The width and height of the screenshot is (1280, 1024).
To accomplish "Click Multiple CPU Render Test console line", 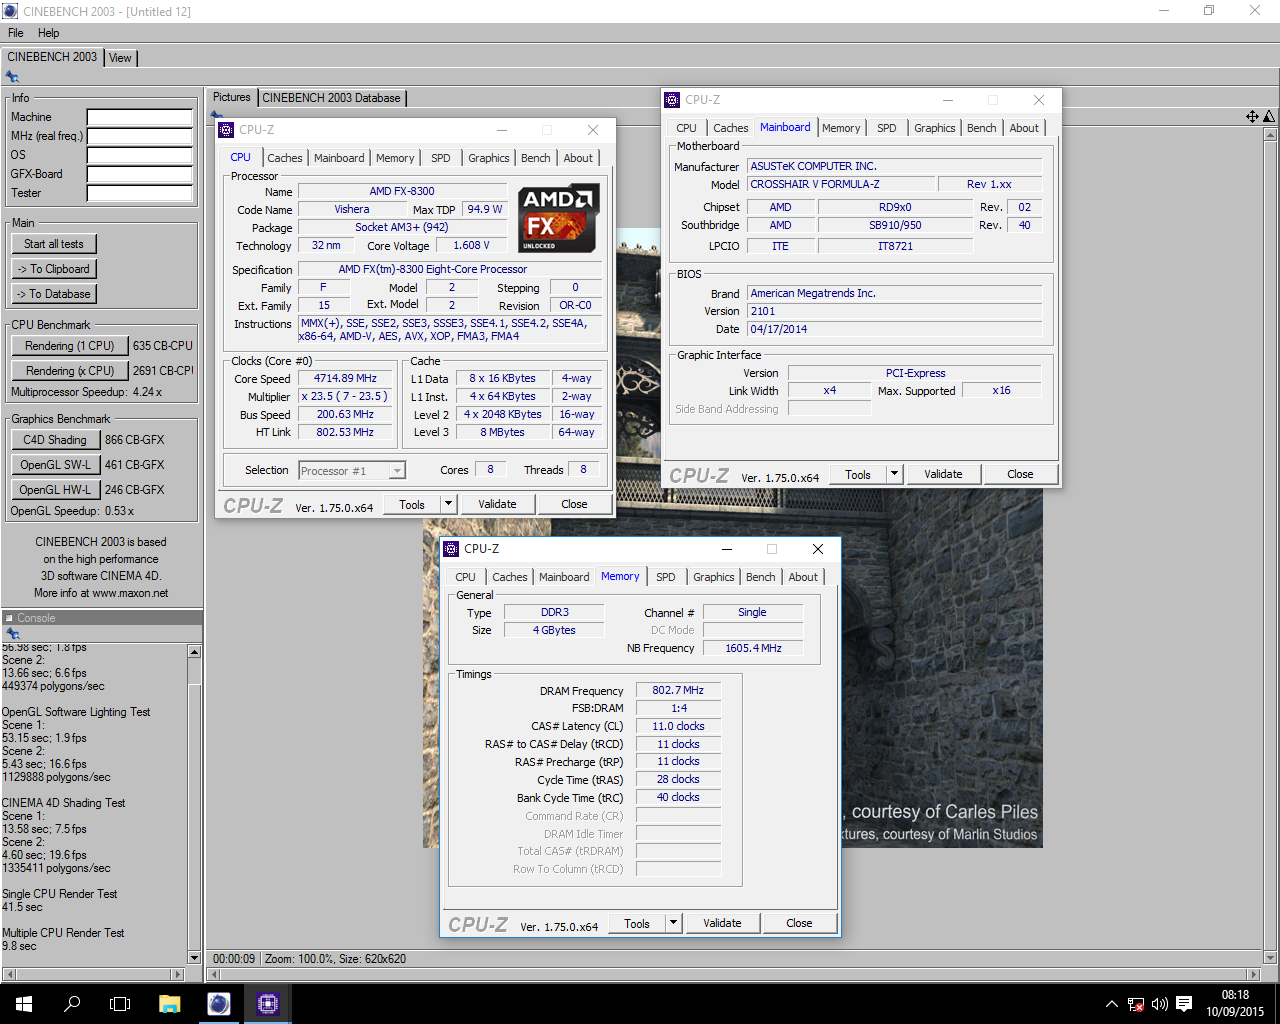I will pos(63,933).
